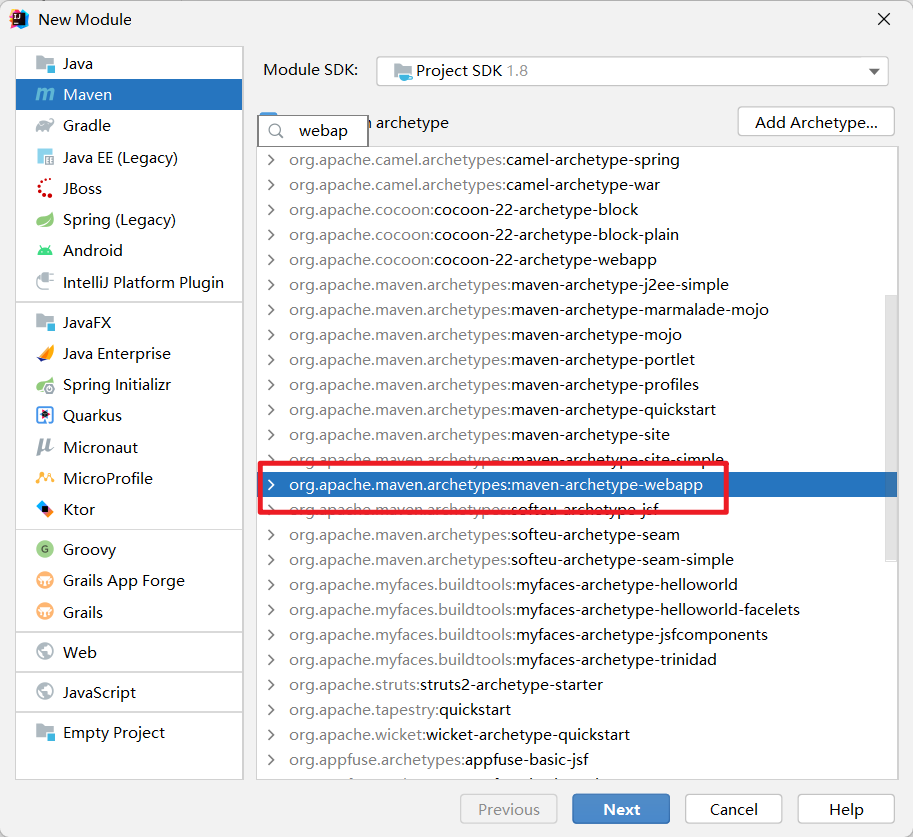Select the JavaScript globe icon
The width and height of the screenshot is (913, 837).
coord(45,691)
